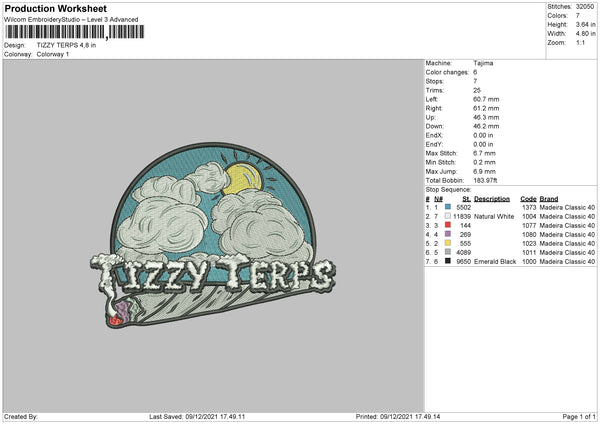Select stitch count 555 in stop 5

(x=466, y=243)
